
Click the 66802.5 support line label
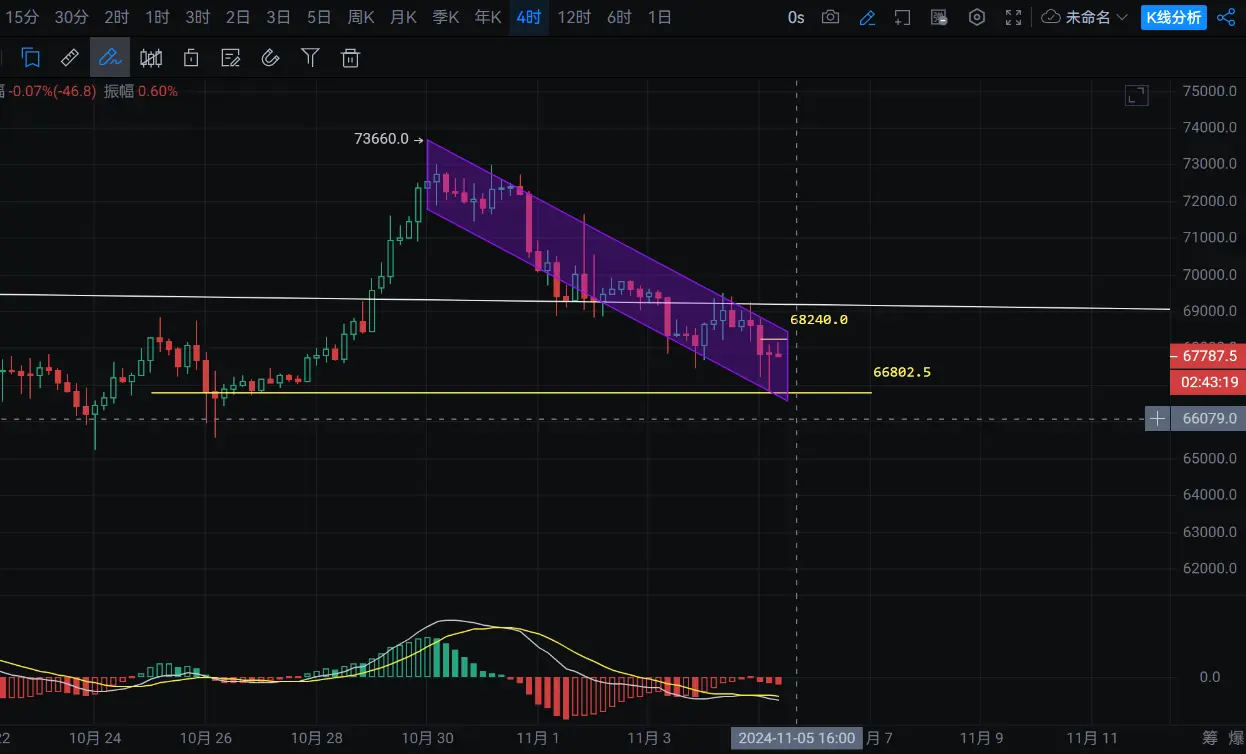click(x=902, y=372)
